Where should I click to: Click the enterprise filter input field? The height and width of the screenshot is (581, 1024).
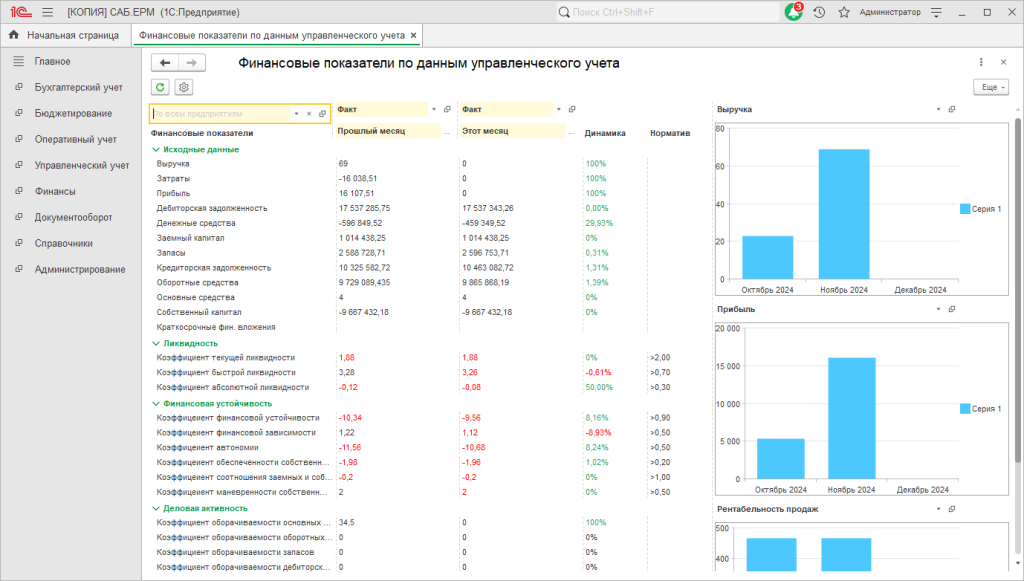pyautogui.click(x=221, y=114)
